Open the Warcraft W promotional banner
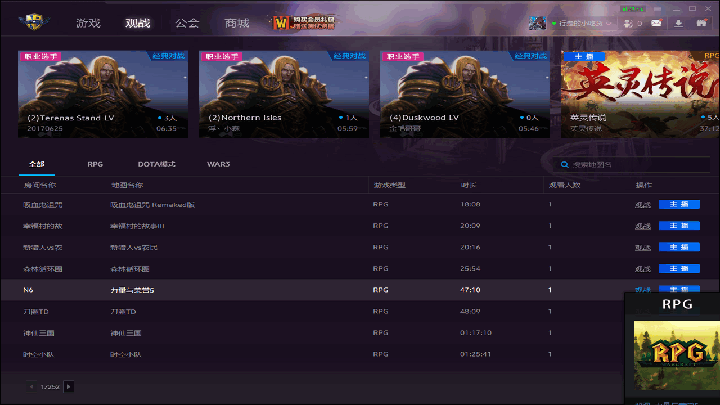720x405 pixels. click(304, 22)
